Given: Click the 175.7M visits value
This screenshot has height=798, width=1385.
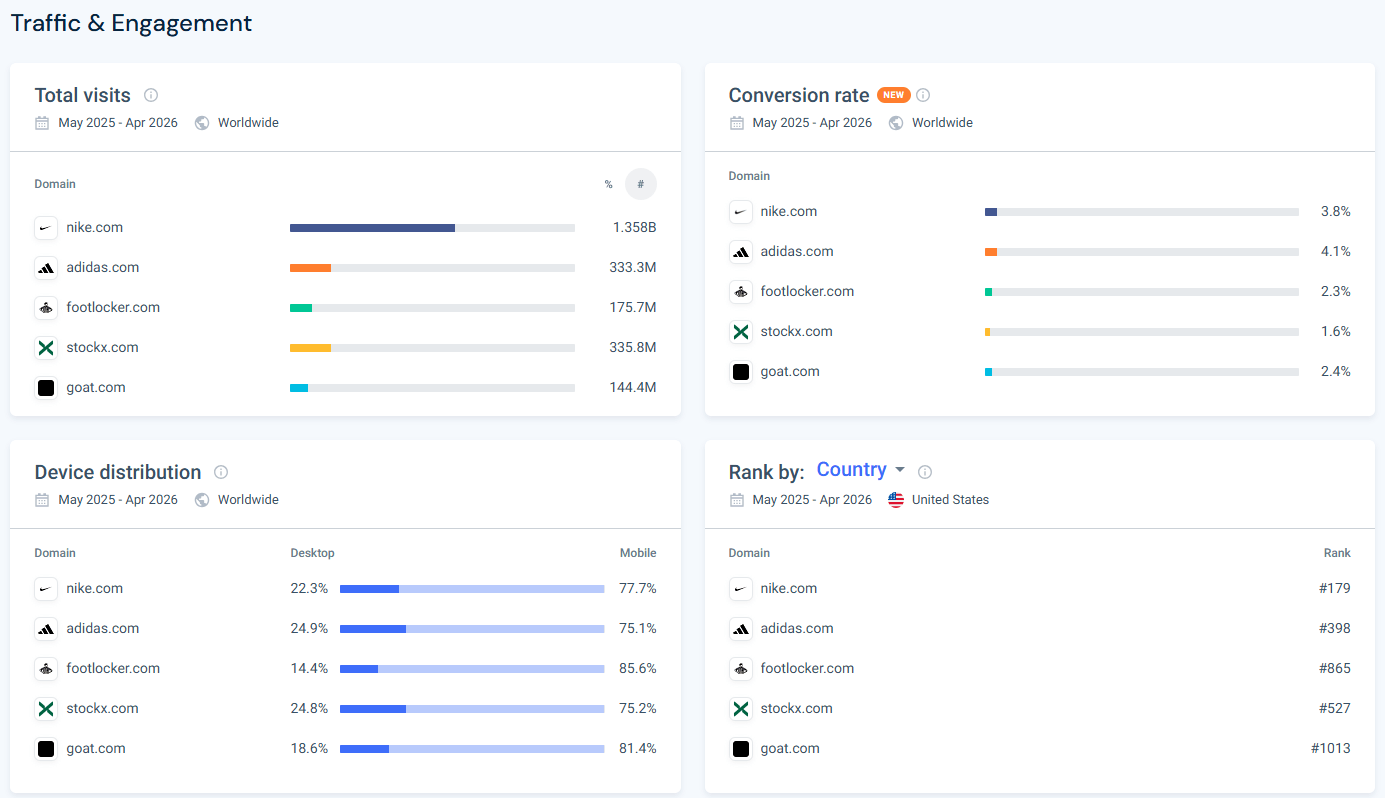Looking at the screenshot, I should (633, 308).
